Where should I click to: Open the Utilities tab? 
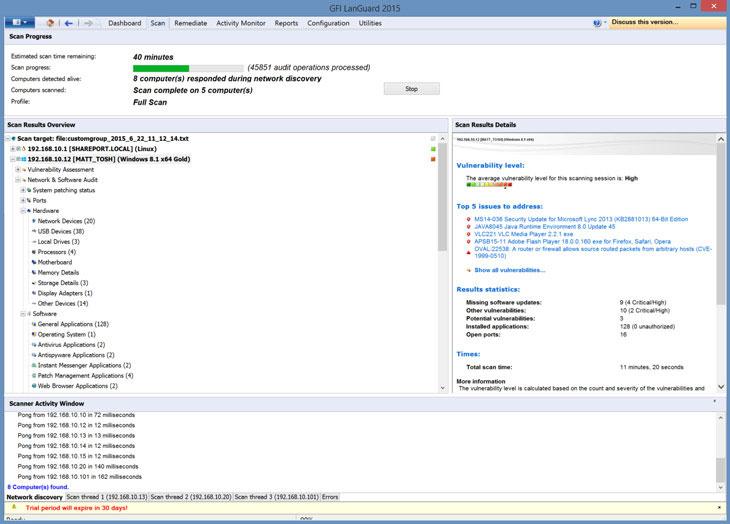click(x=370, y=23)
